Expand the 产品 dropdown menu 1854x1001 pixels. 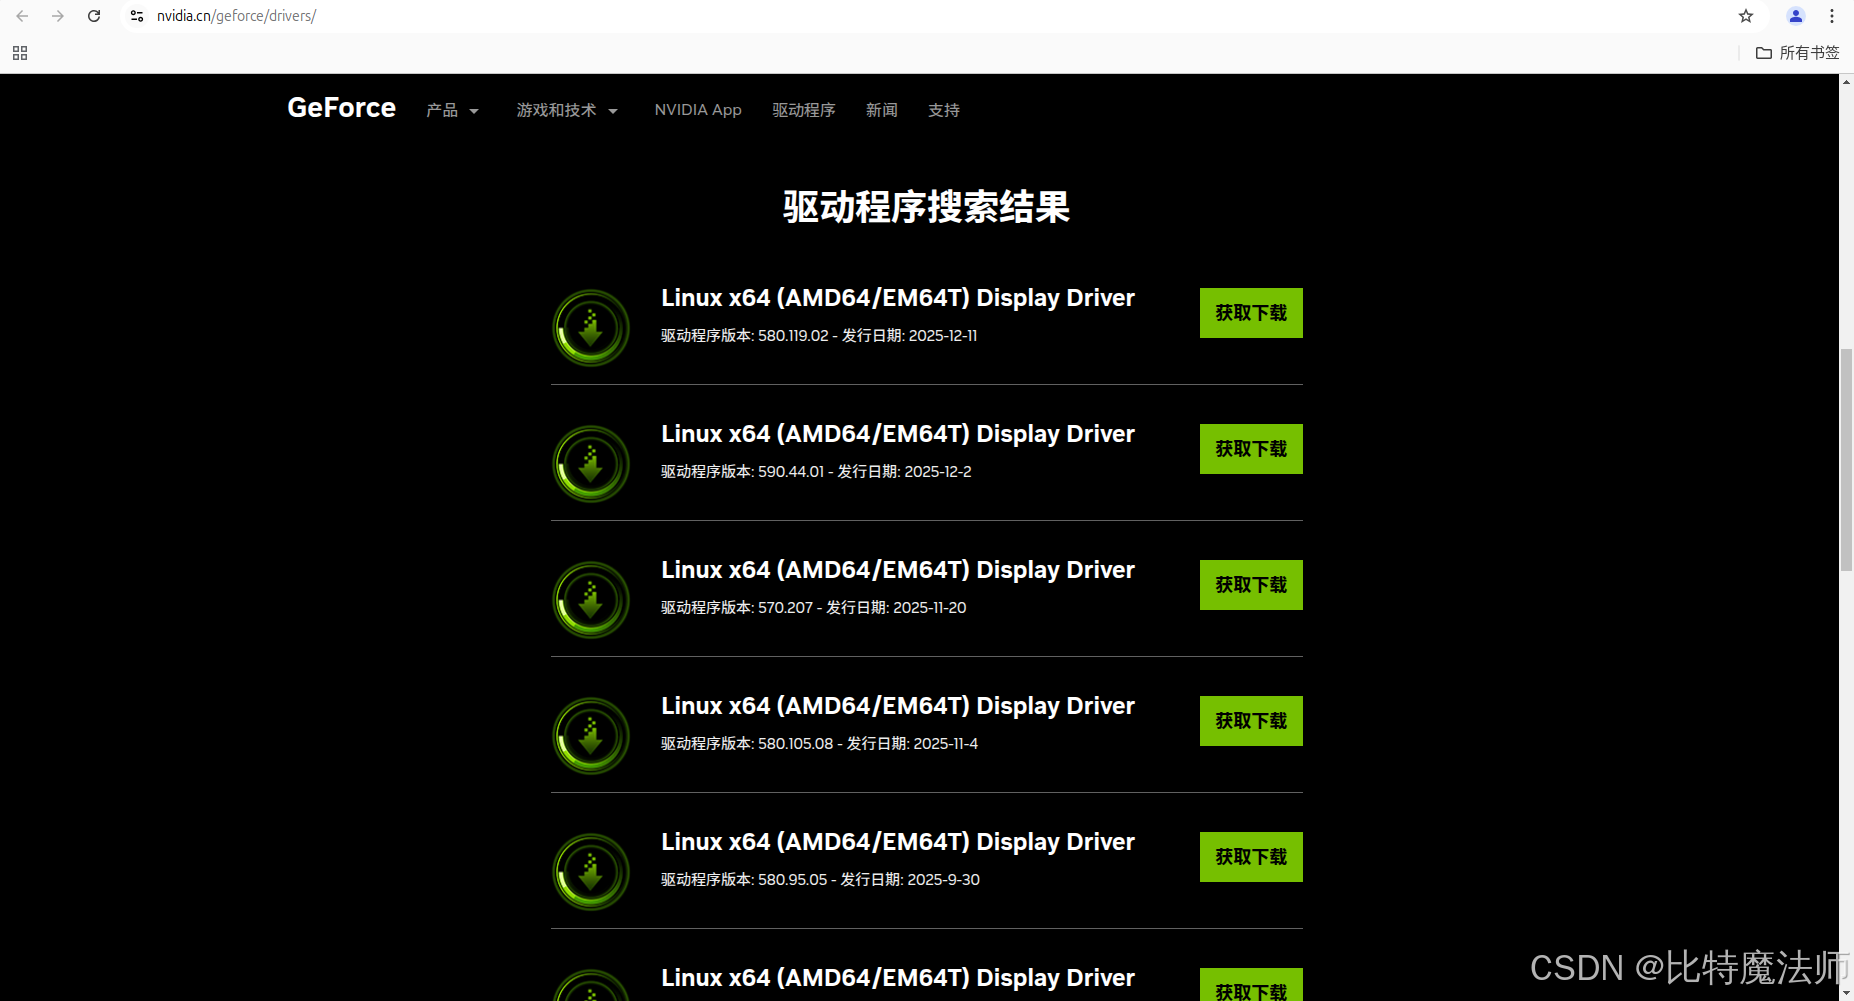point(452,110)
